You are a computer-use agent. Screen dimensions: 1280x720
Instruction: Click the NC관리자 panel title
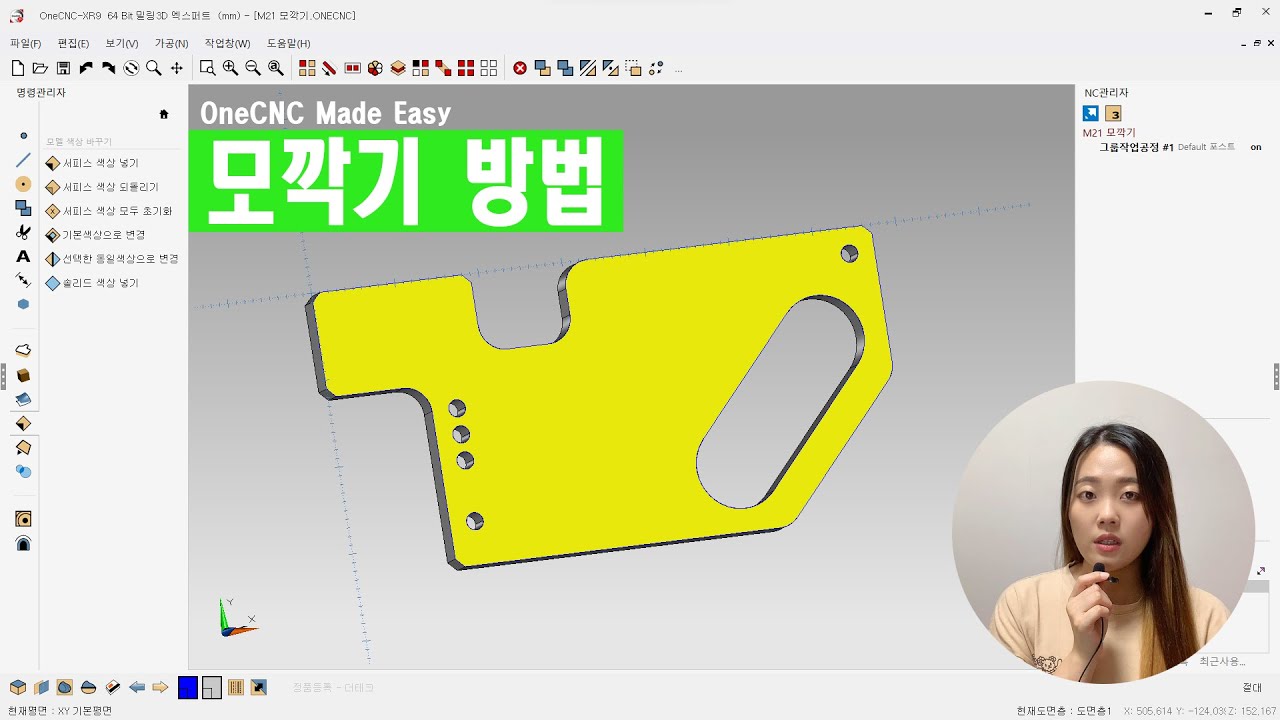1106,93
